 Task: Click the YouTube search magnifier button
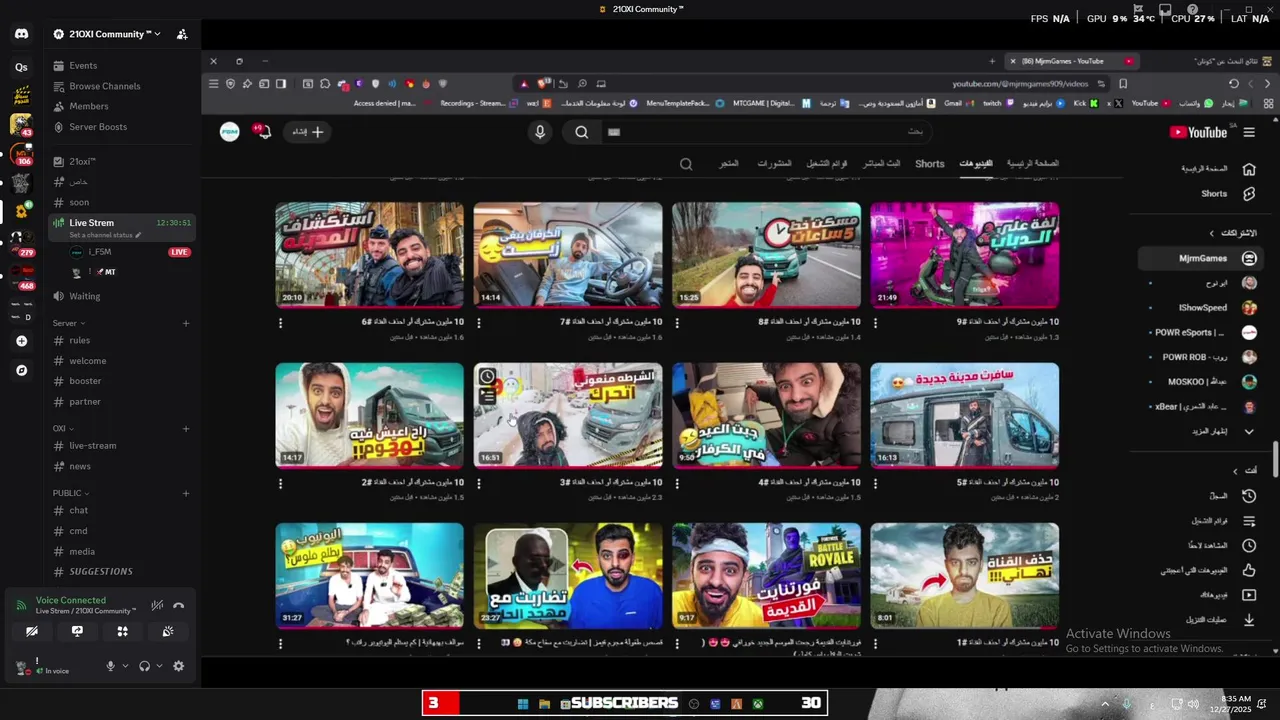pos(581,132)
